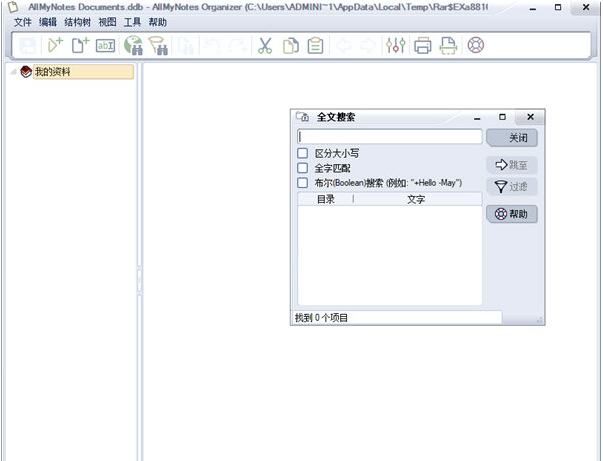The height and width of the screenshot is (461, 603).
Task: Open help with the lifebuoy toolbar icon
Action: [476, 45]
